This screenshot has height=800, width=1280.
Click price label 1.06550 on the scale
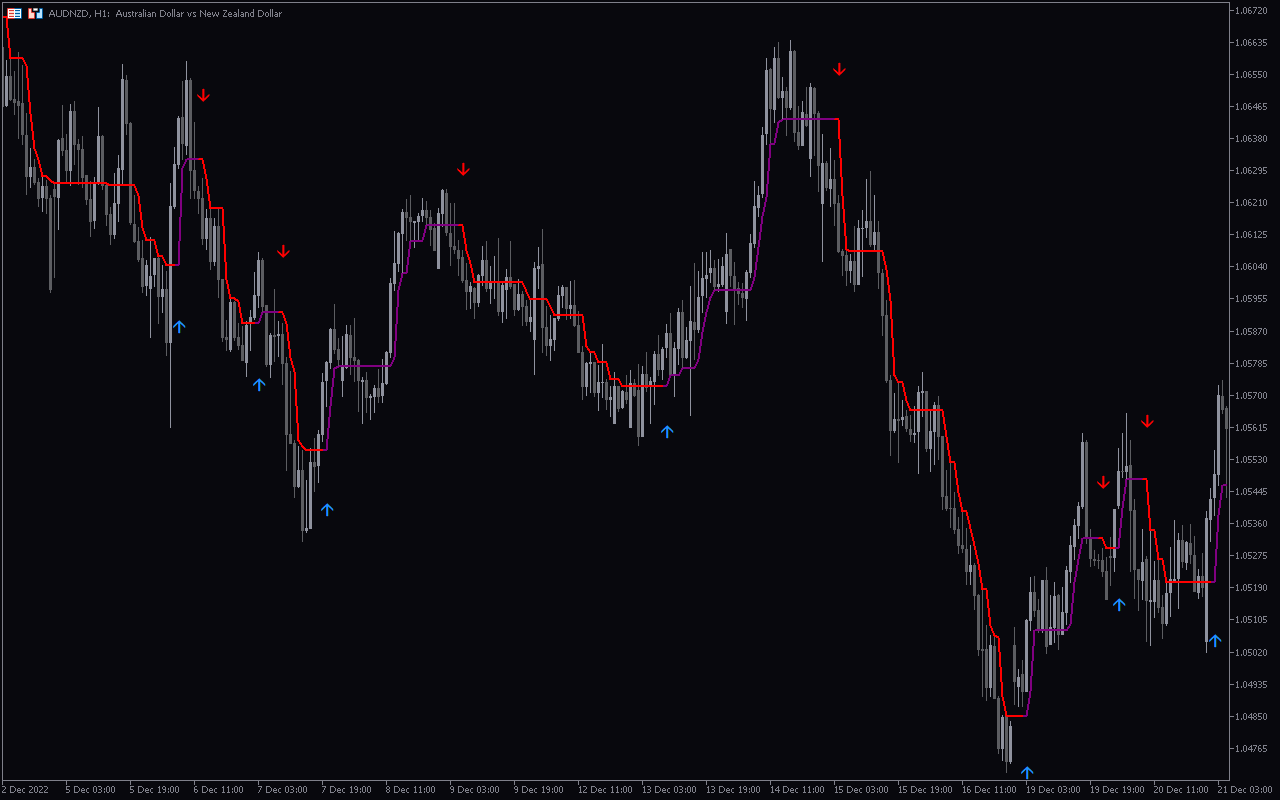tap(1251, 74)
